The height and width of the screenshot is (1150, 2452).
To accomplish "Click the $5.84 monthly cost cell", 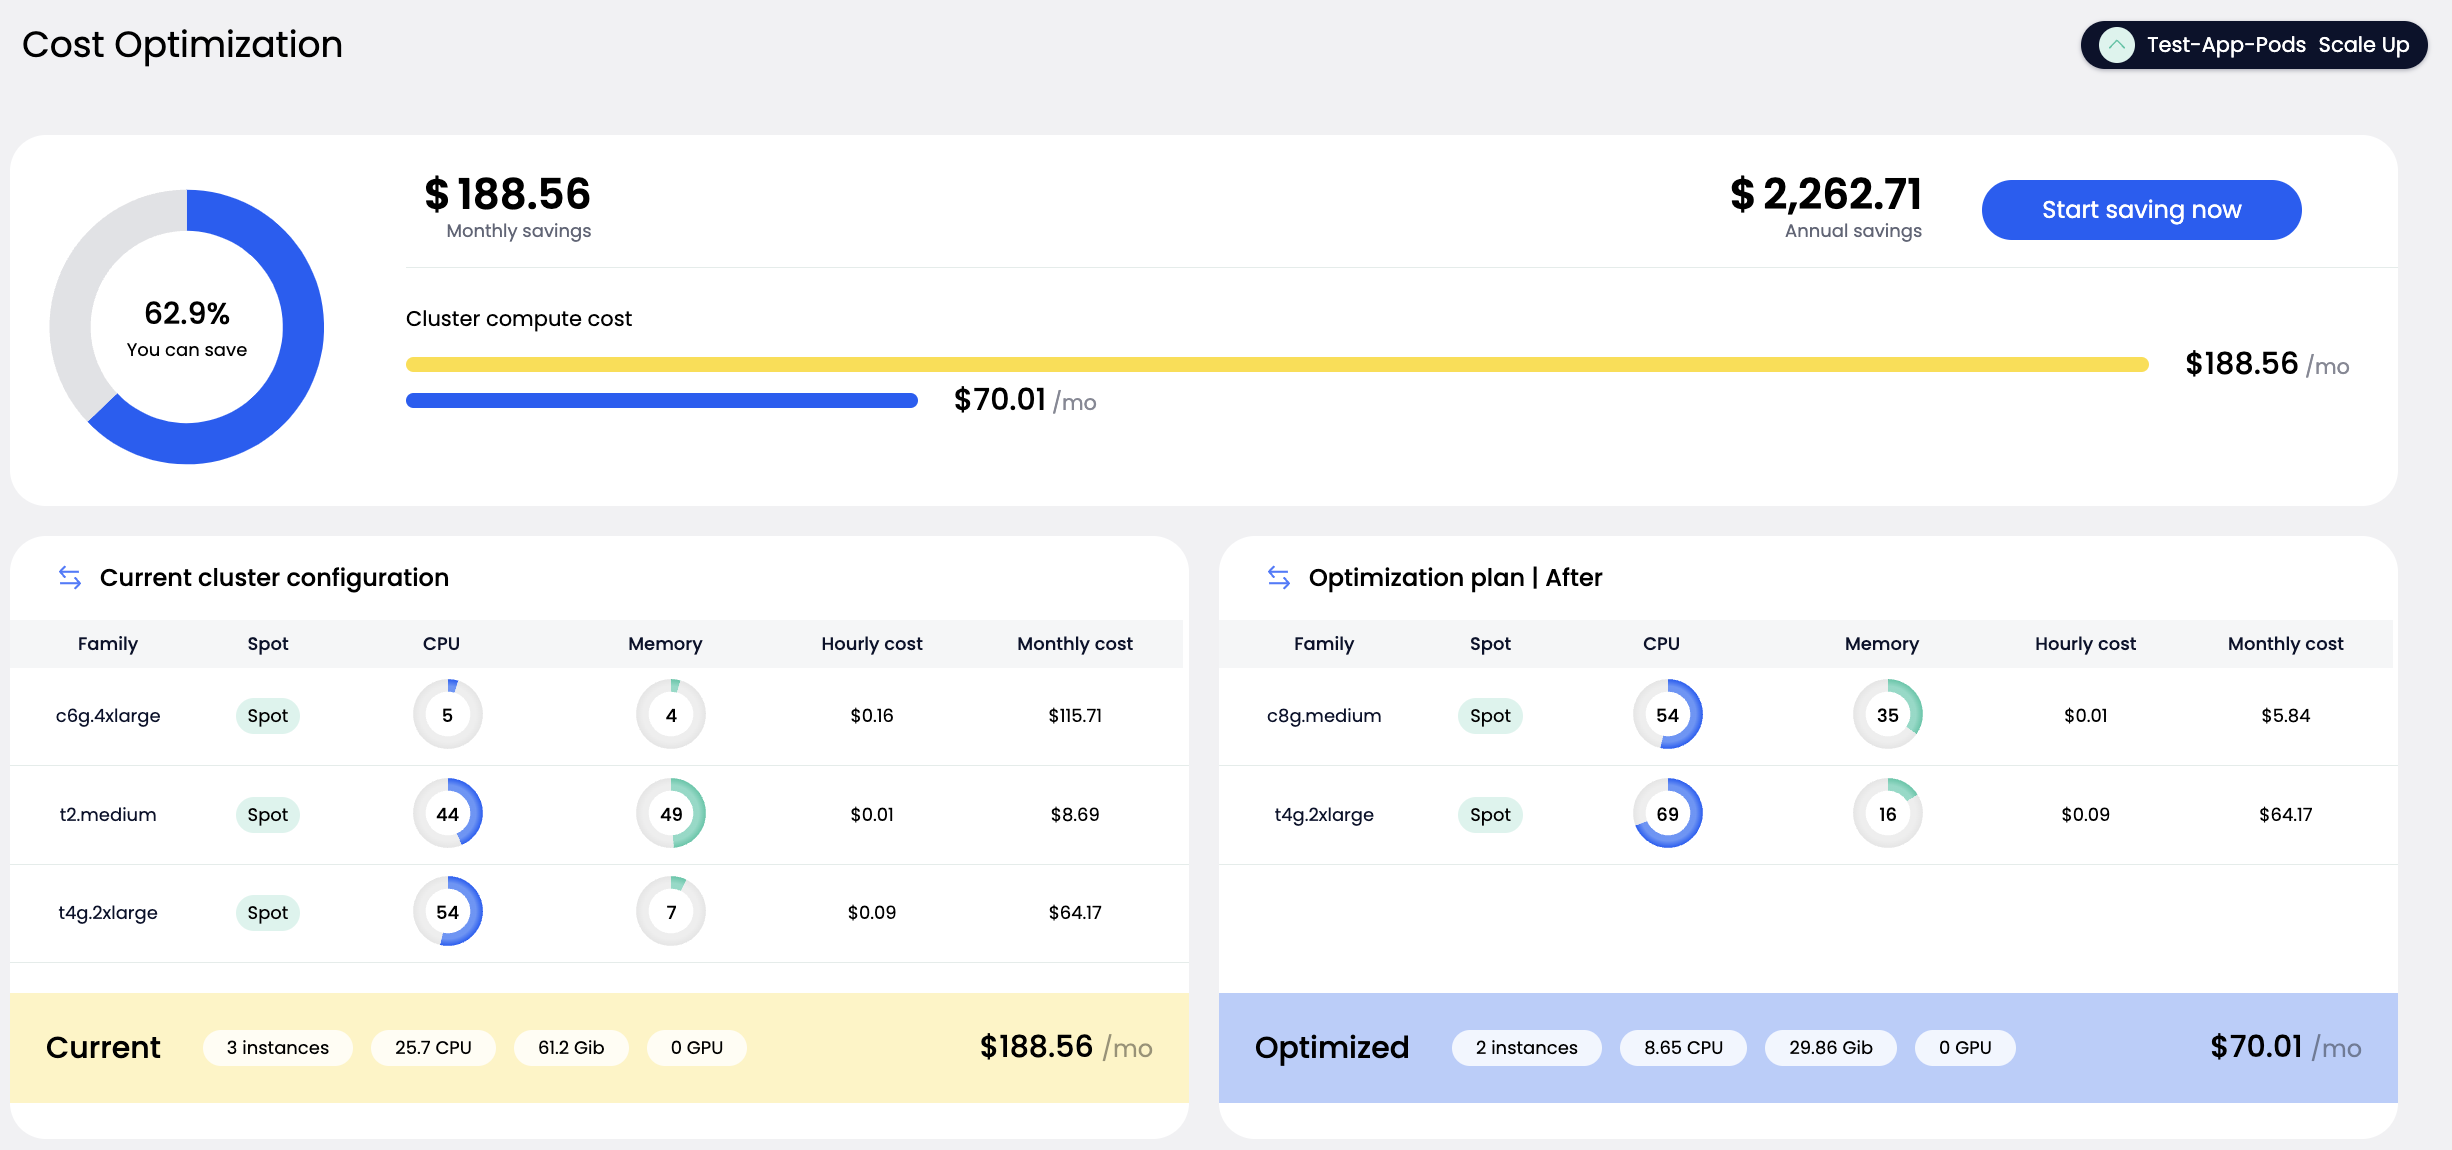I will coord(2286,716).
